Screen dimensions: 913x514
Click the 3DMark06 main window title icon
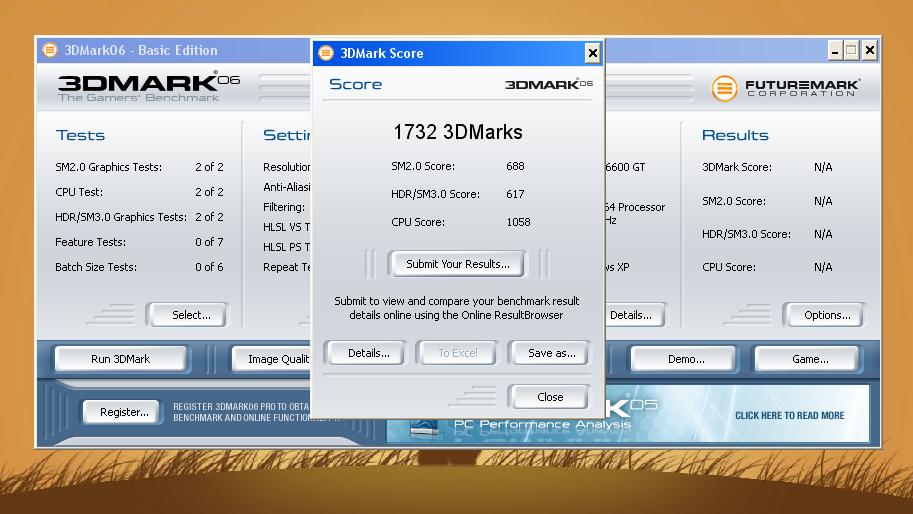click(50, 50)
